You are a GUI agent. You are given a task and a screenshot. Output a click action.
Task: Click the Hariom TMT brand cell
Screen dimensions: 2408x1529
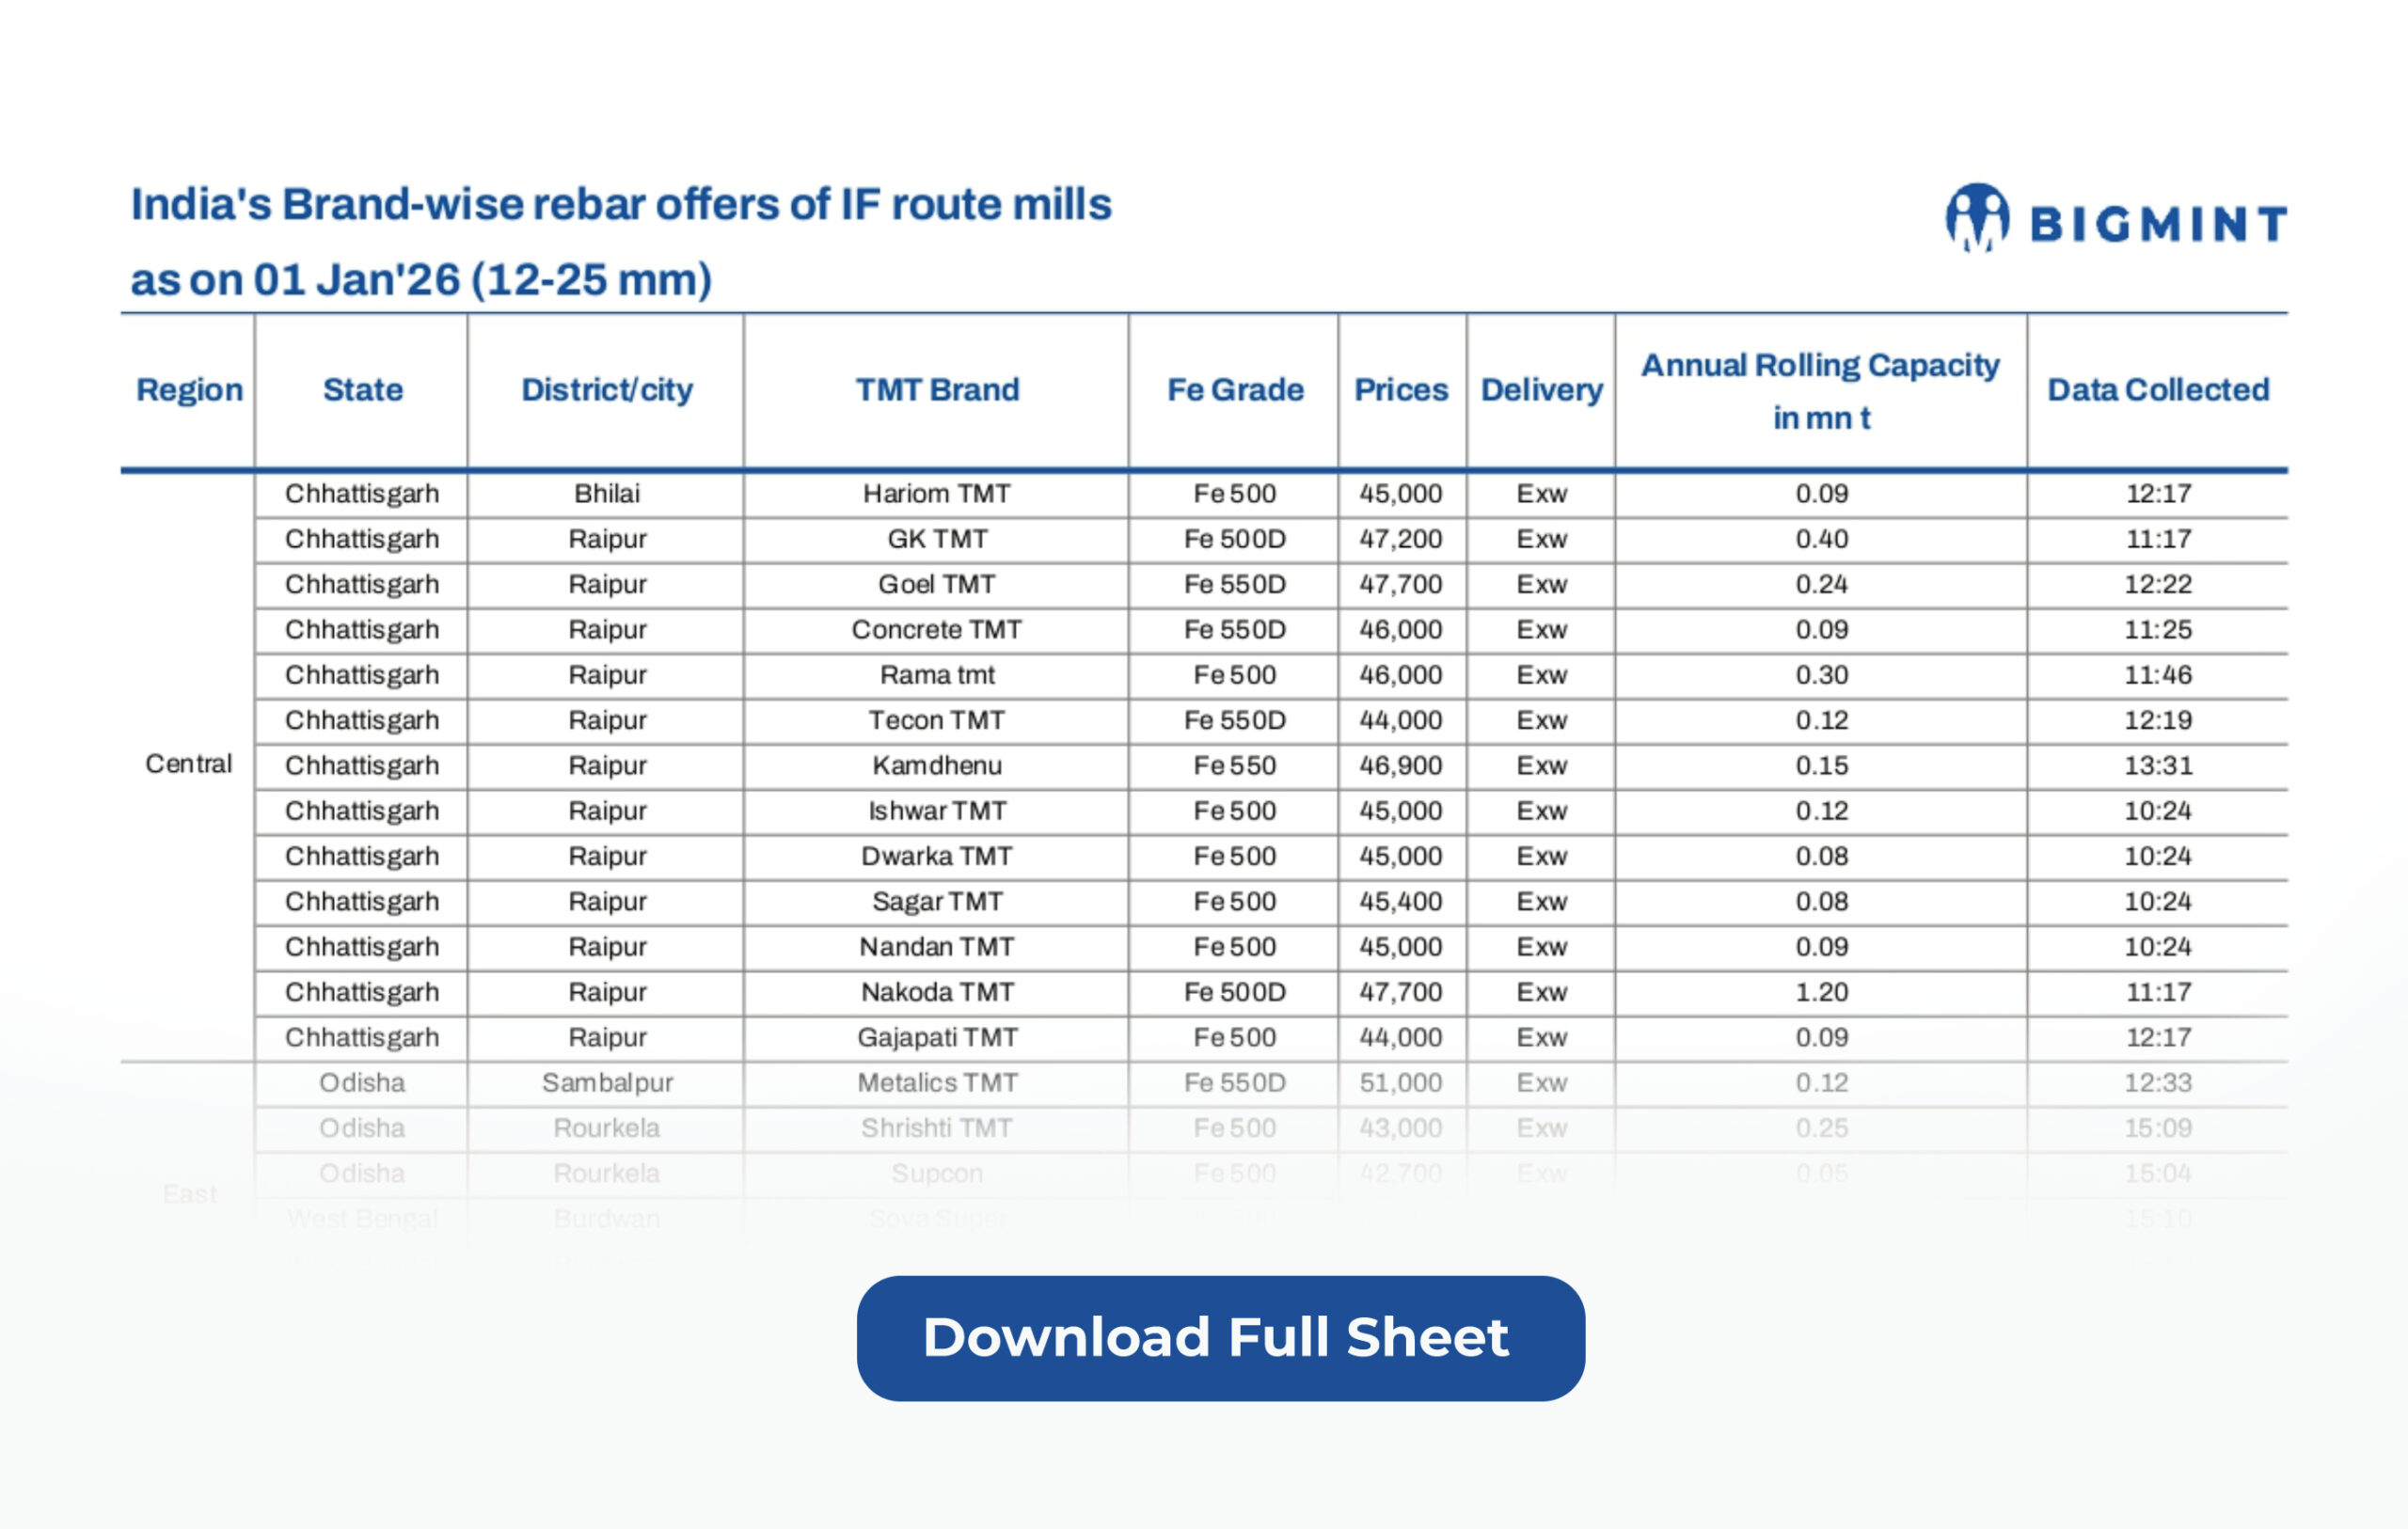[x=937, y=494]
